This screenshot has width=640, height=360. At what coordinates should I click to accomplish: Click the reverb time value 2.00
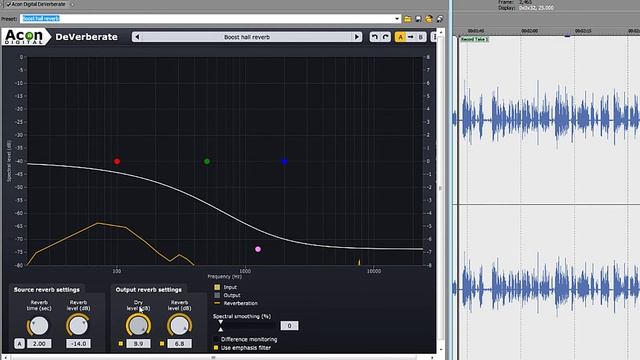tap(39, 344)
